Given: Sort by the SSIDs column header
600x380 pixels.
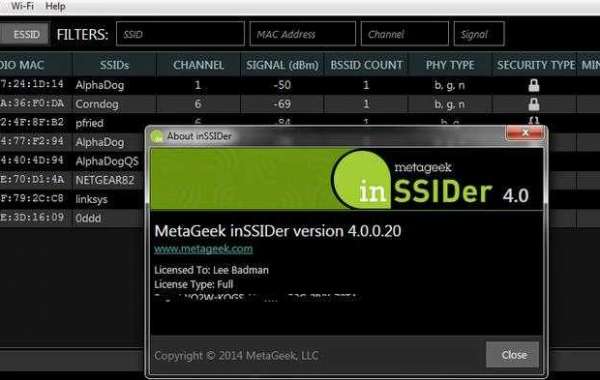Looking at the screenshot, I should (114, 65).
